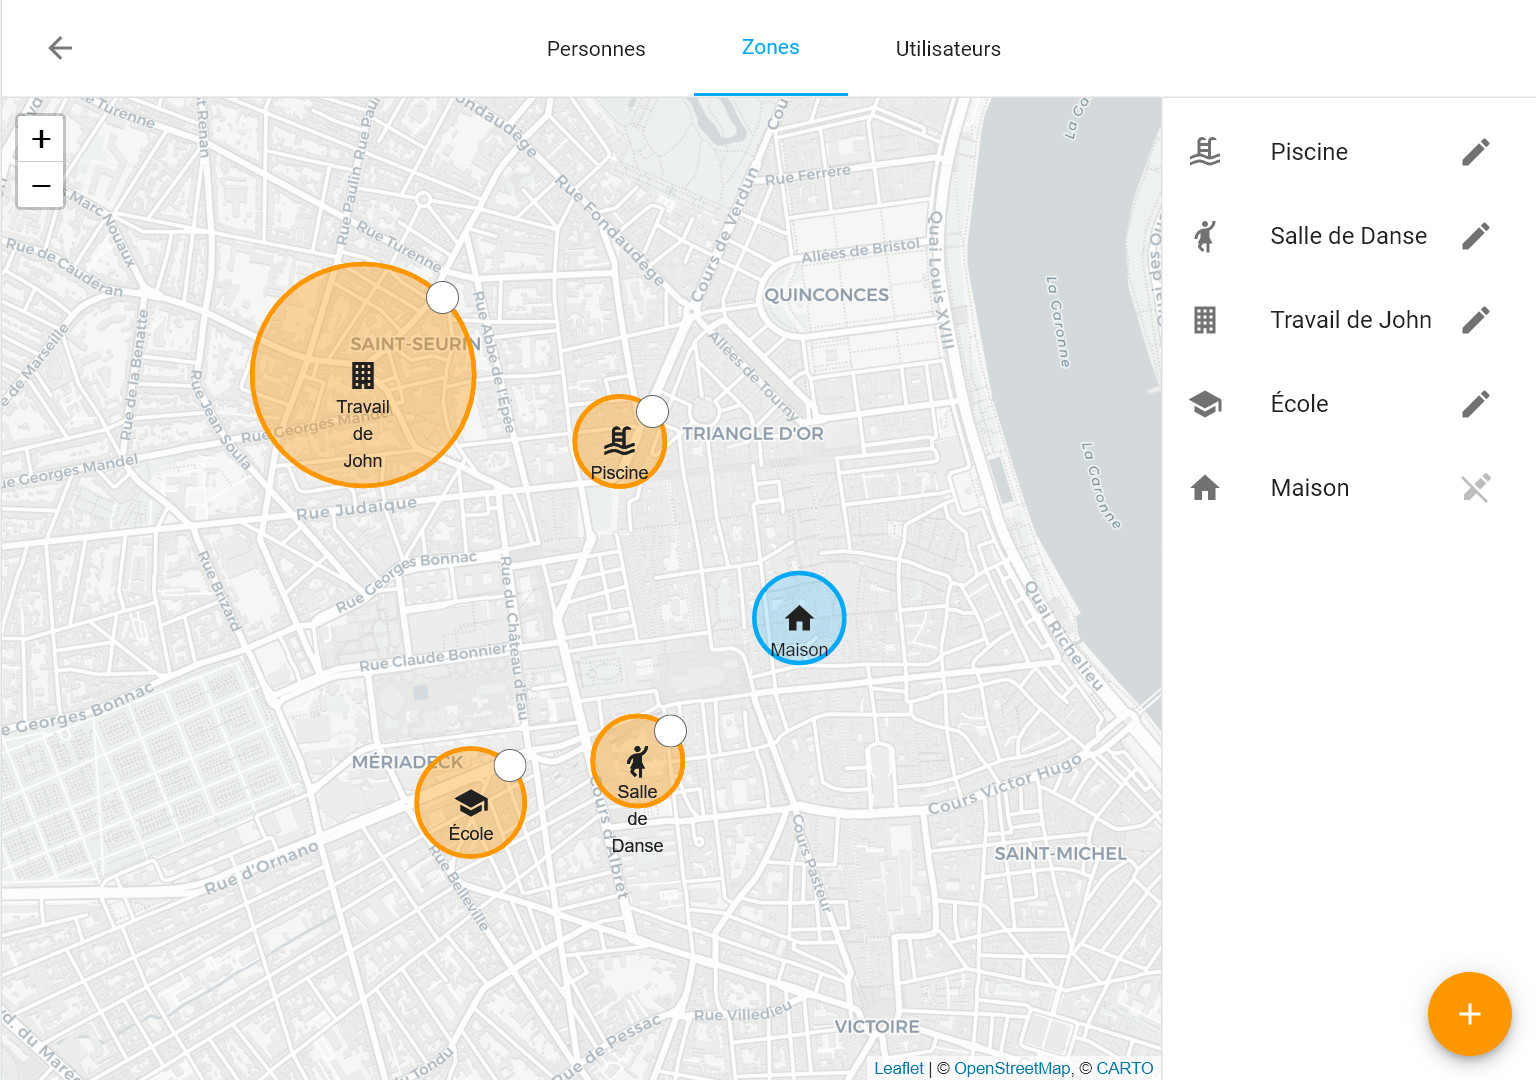The height and width of the screenshot is (1080, 1536).
Task: Open the OpenStreetMap attribution link
Action: (x=1012, y=1068)
